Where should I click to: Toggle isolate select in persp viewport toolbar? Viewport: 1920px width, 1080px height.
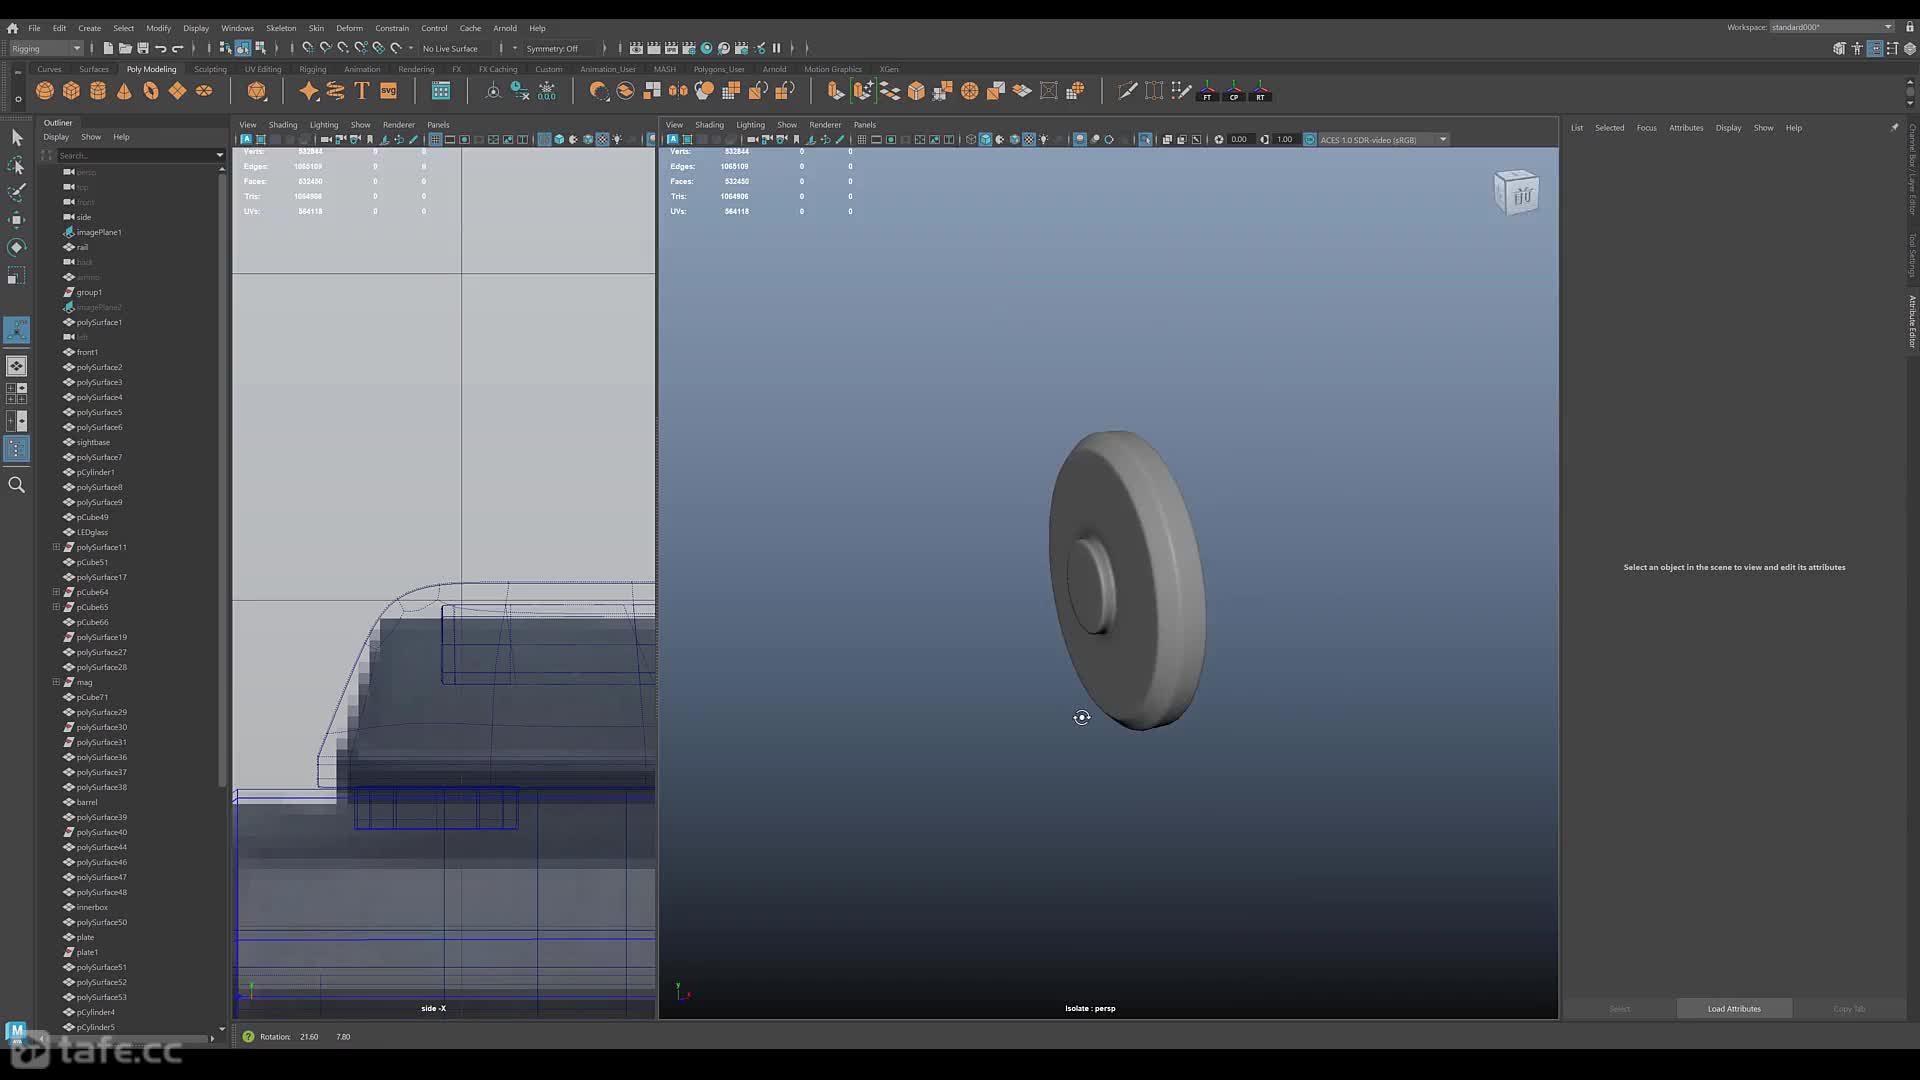click(x=1145, y=140)
